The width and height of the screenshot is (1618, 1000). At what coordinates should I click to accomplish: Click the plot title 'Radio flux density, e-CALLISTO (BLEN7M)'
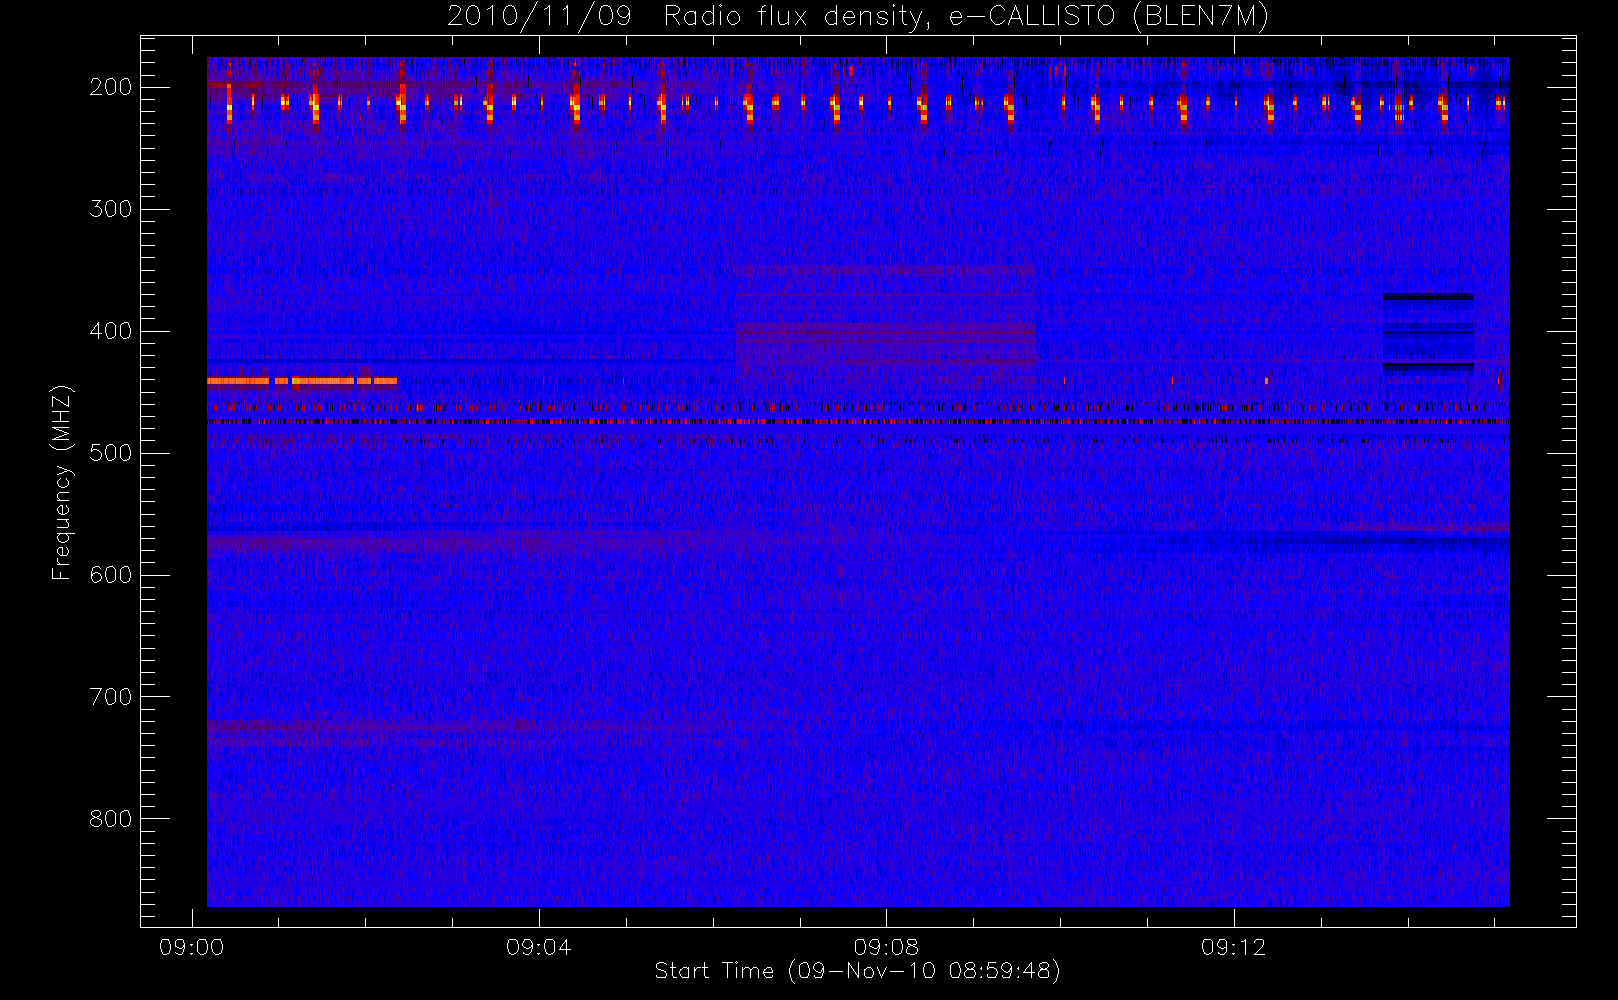(966, 17)
